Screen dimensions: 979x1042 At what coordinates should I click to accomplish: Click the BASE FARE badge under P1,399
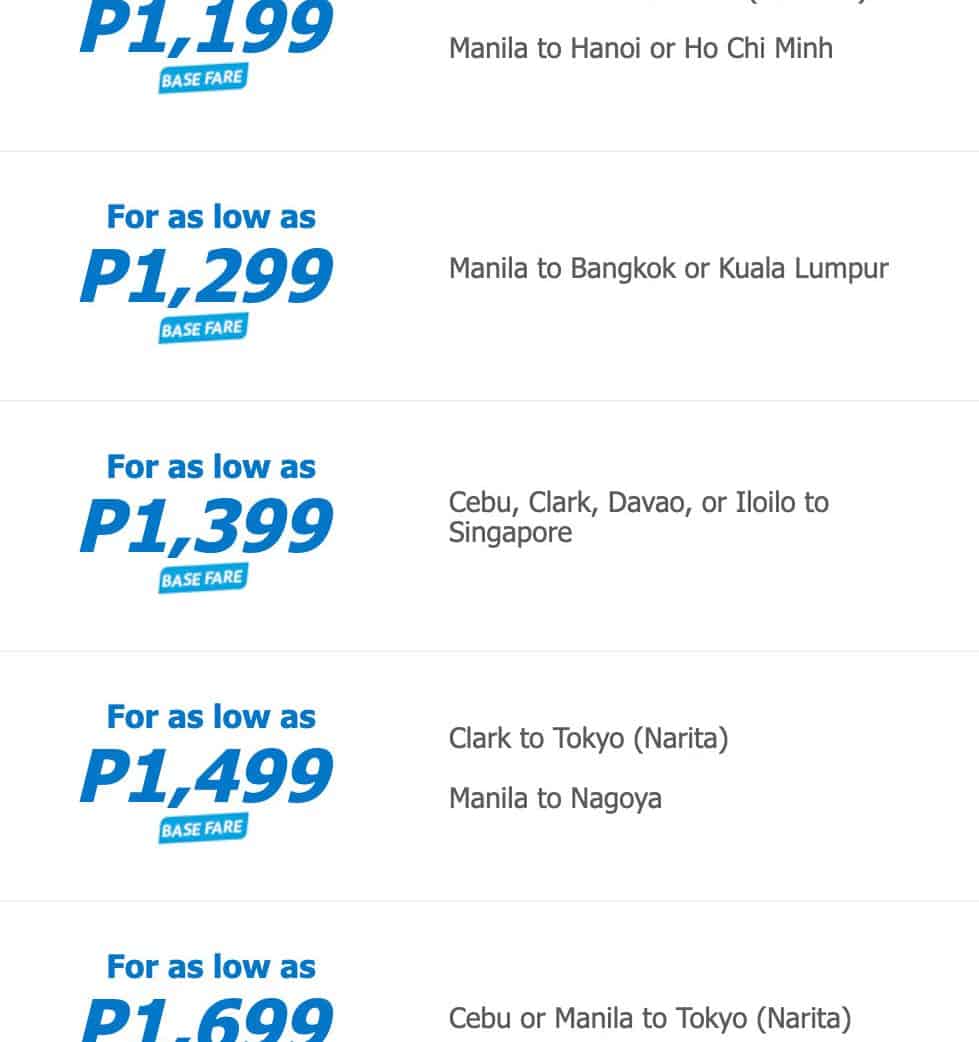coord(202,579)
